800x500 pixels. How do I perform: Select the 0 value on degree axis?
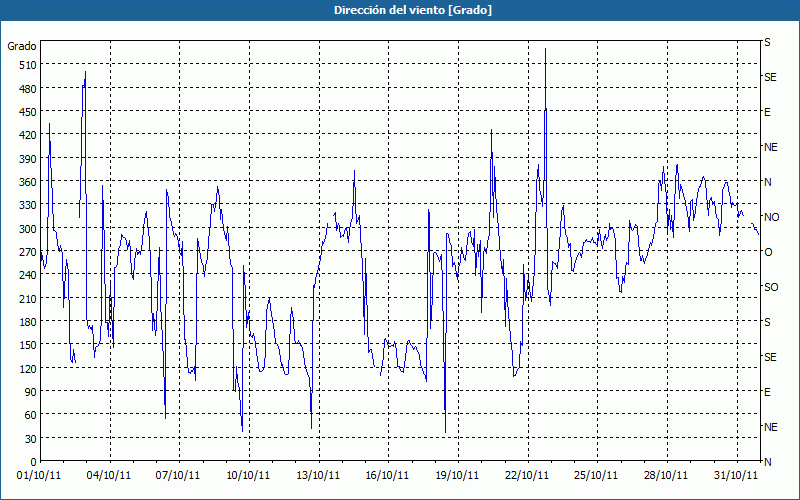tap(34, 462)
